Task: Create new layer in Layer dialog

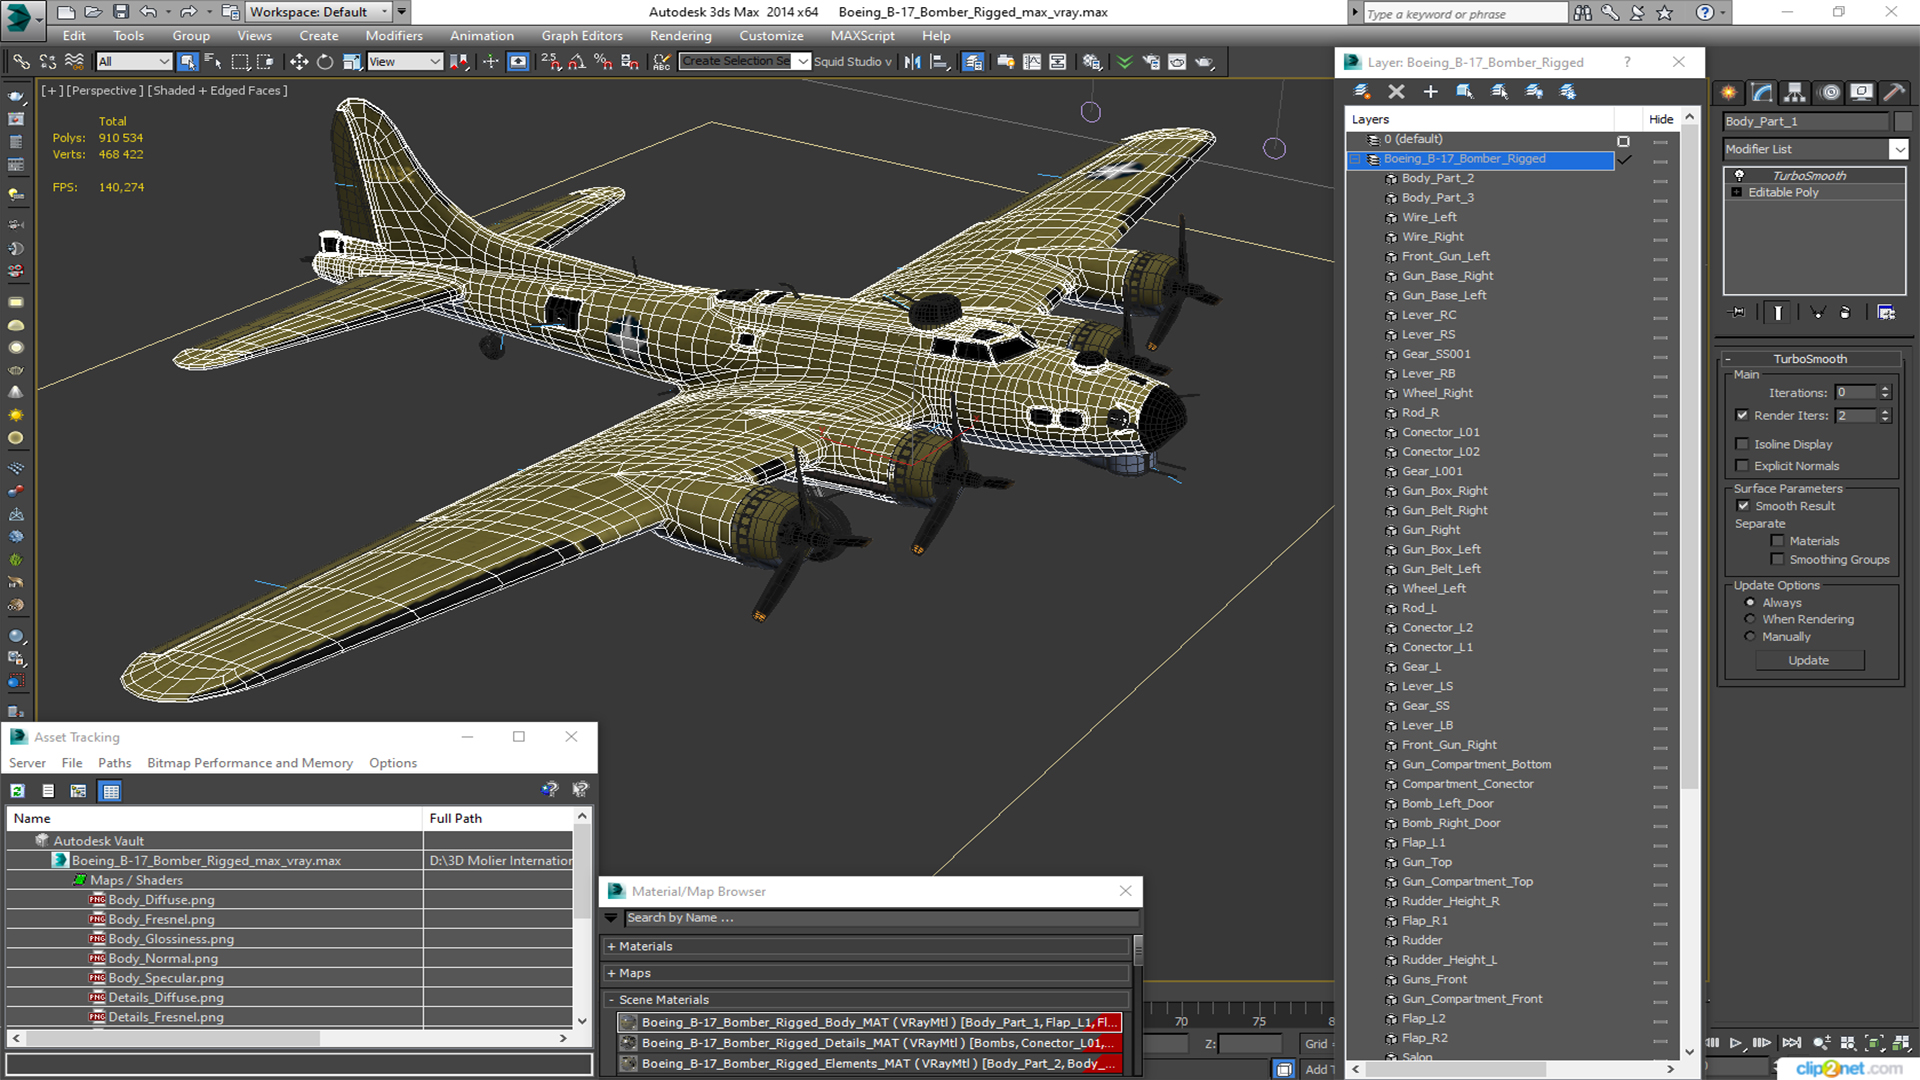Action: pos(1362,92)
